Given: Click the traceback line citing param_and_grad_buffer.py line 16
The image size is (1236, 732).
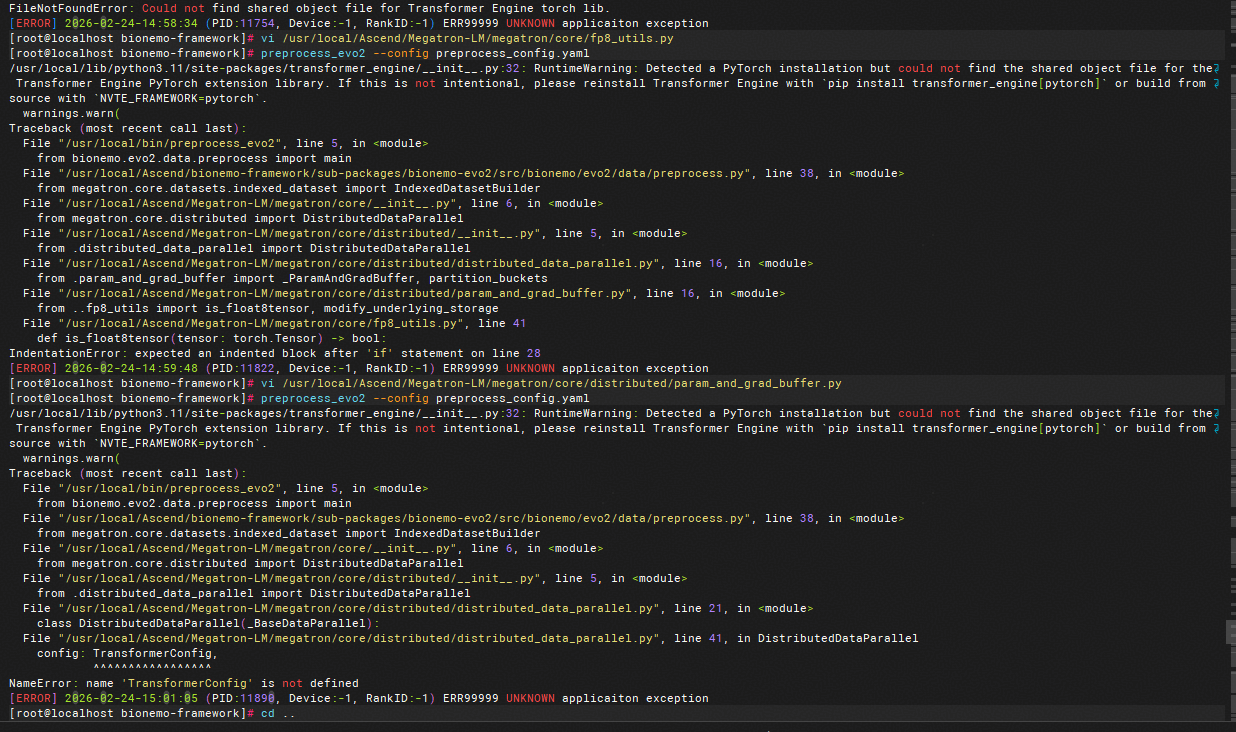Looking at the screenshot, I should [404, 293].
